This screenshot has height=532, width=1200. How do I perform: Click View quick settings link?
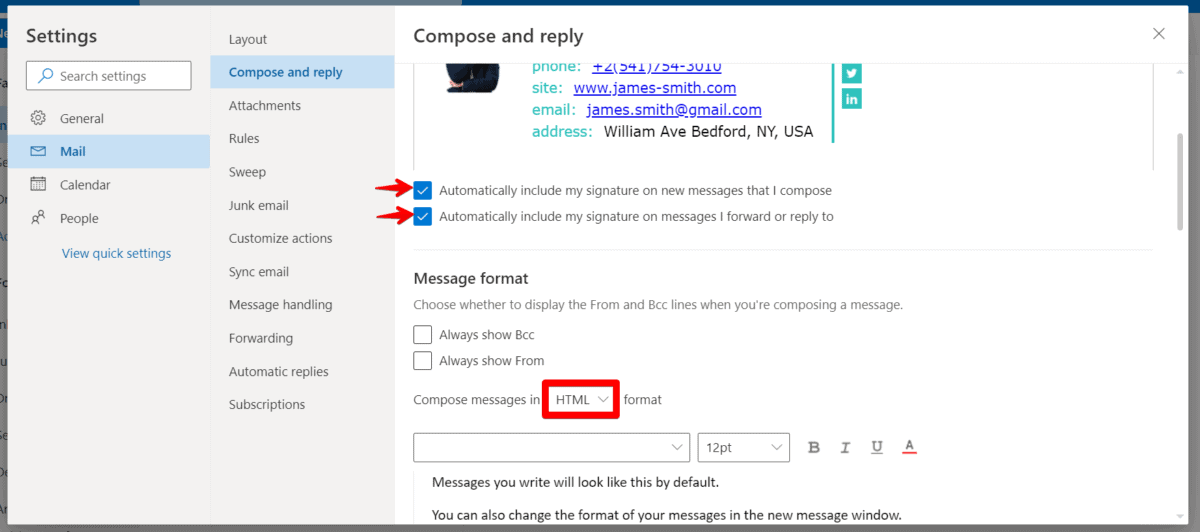116,253
